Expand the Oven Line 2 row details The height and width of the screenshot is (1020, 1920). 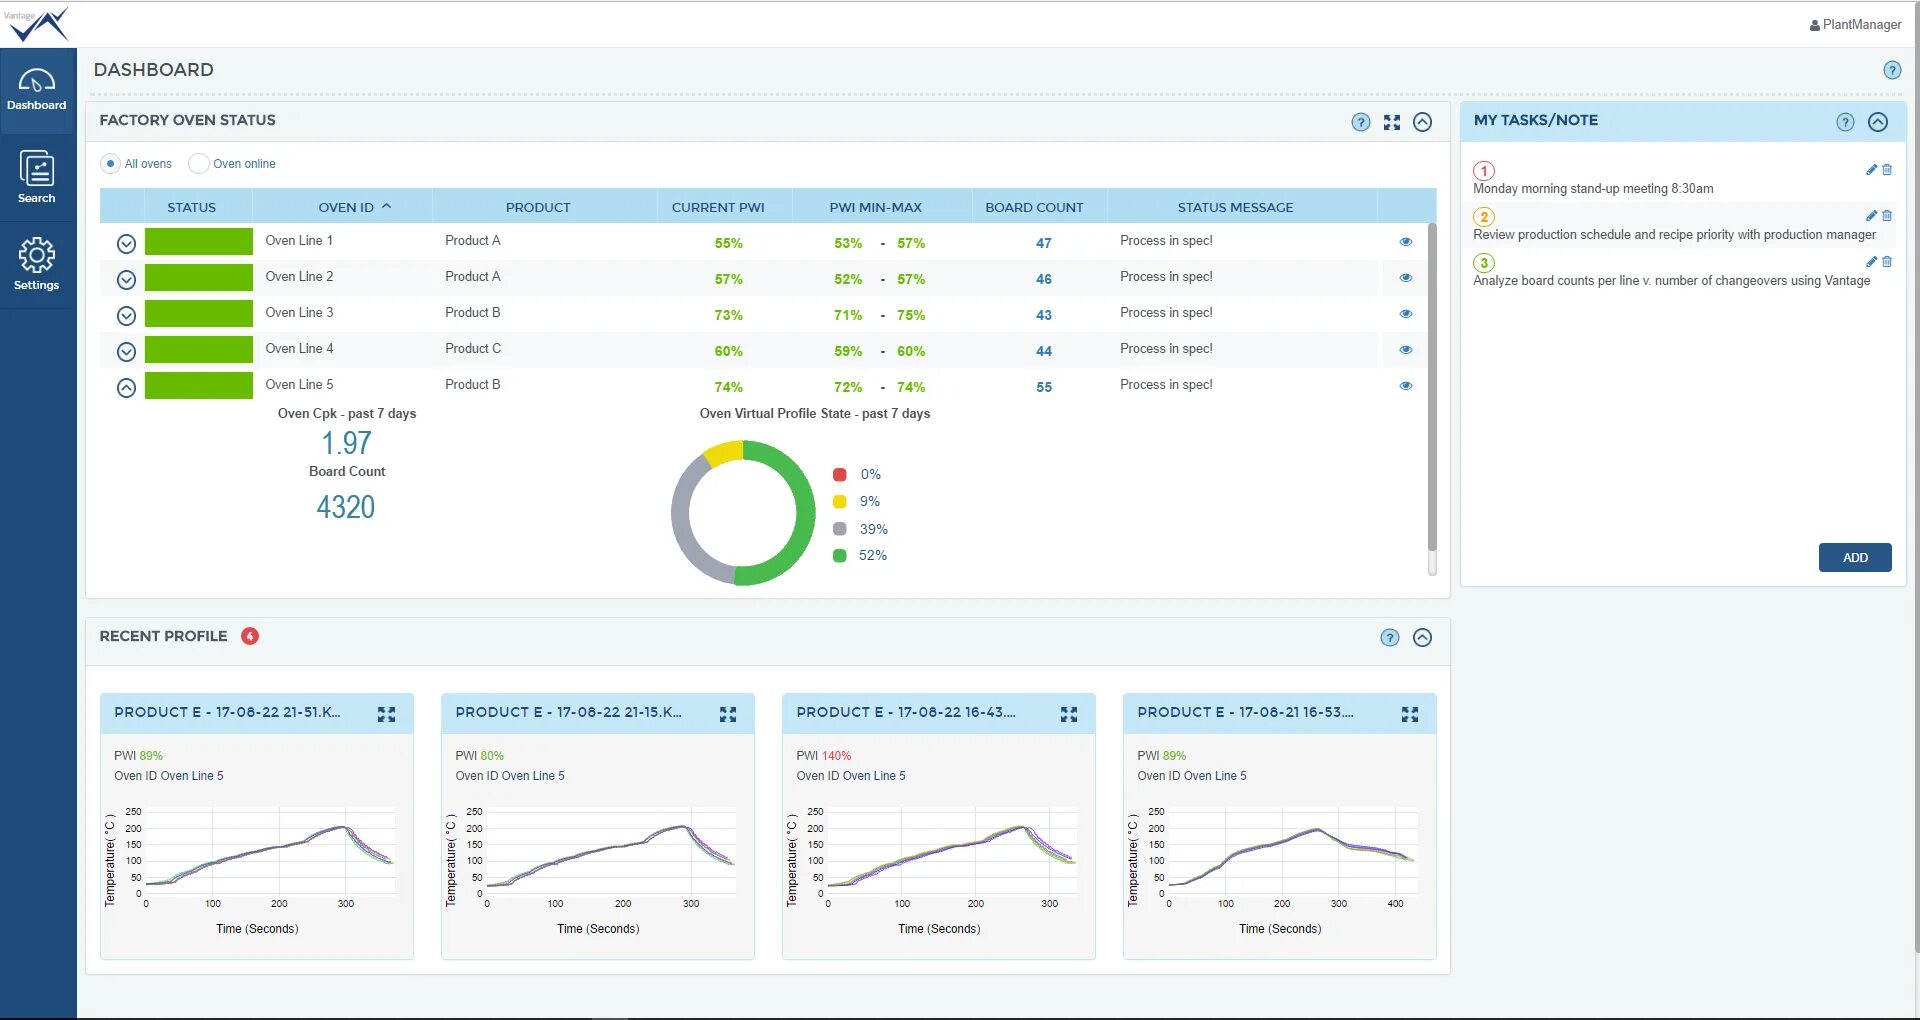coord(126,279)
